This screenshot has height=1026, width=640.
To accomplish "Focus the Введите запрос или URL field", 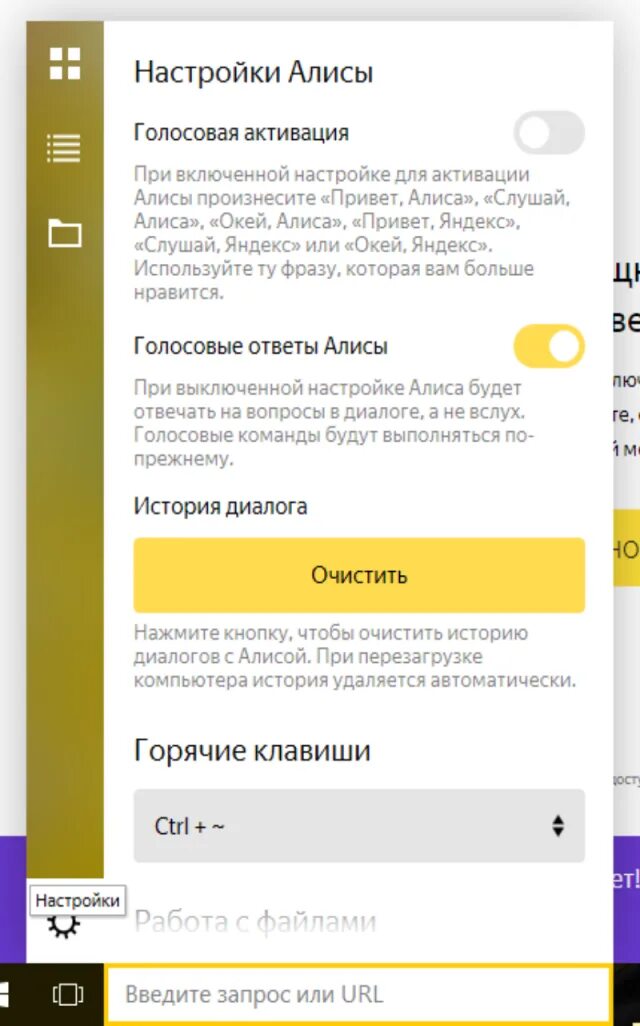I will [358, 995].
